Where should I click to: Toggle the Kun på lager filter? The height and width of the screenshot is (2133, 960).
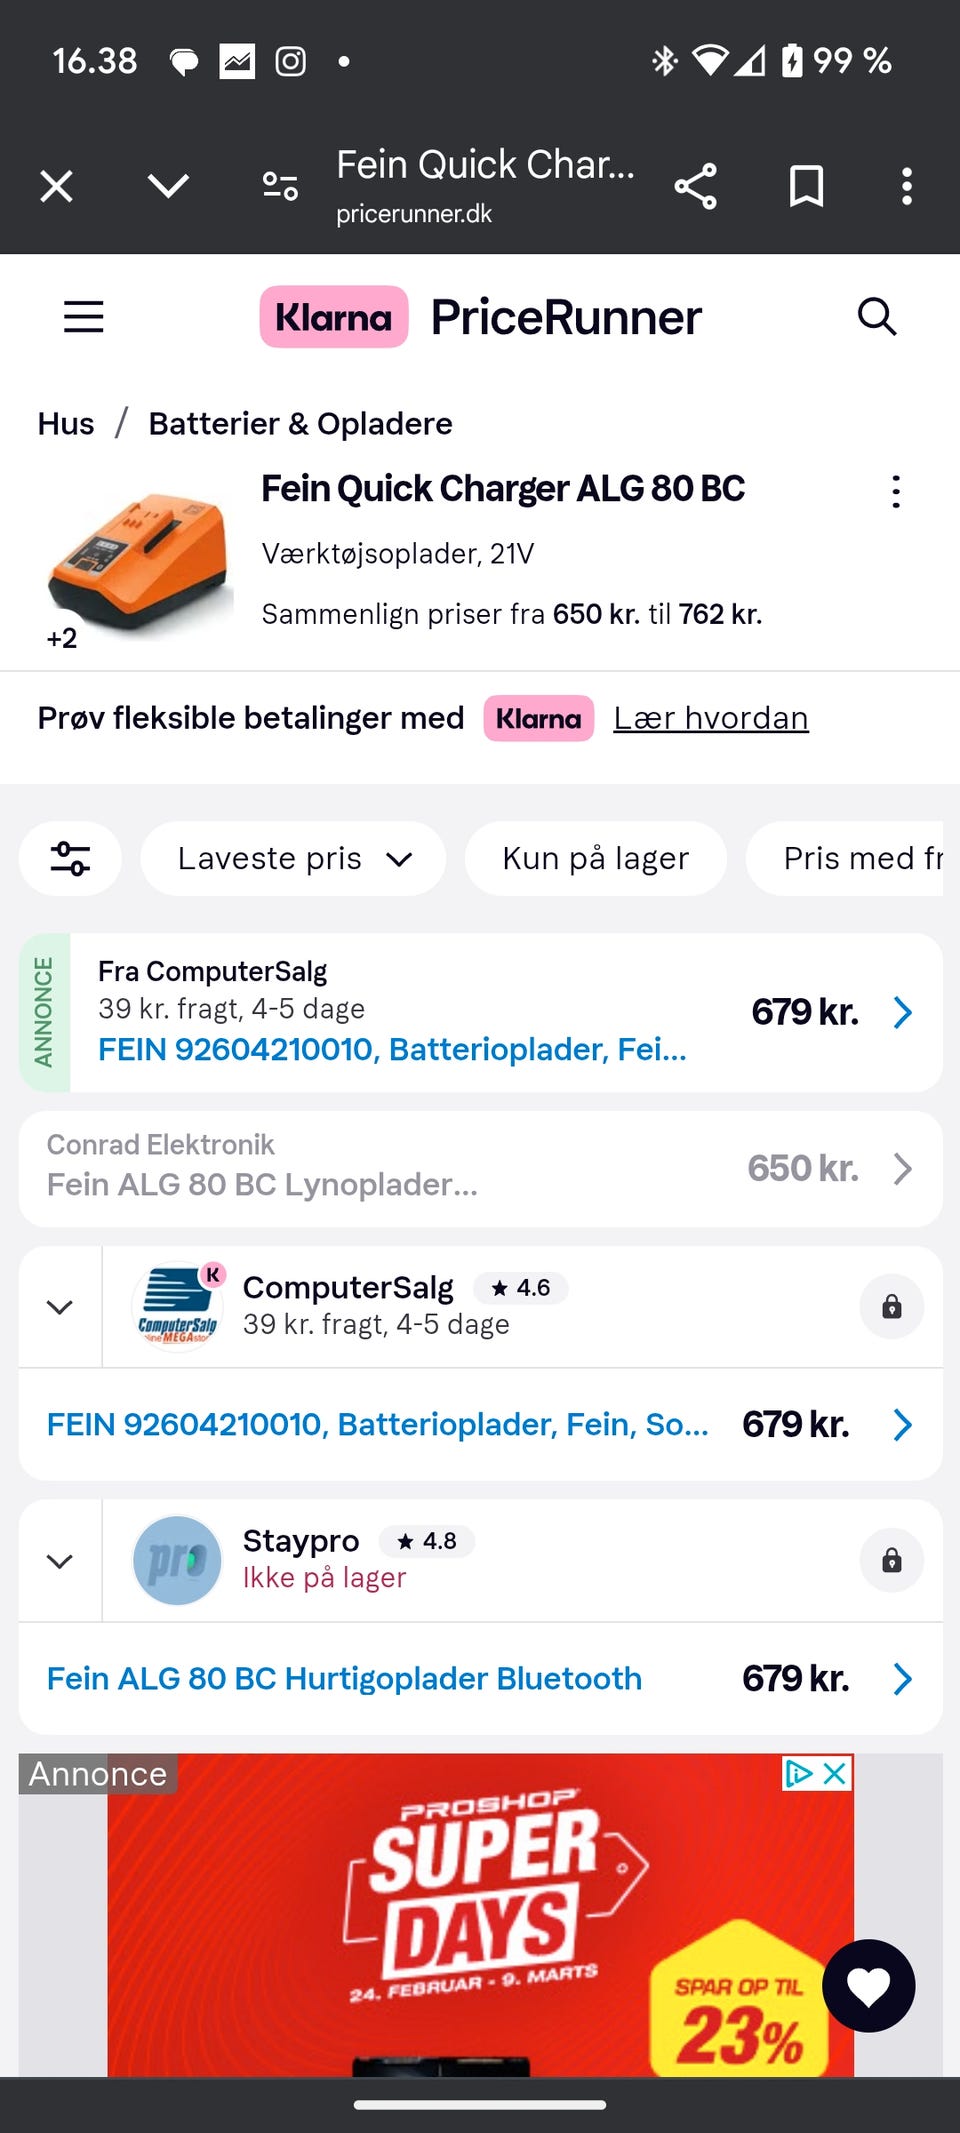[595, 858]
